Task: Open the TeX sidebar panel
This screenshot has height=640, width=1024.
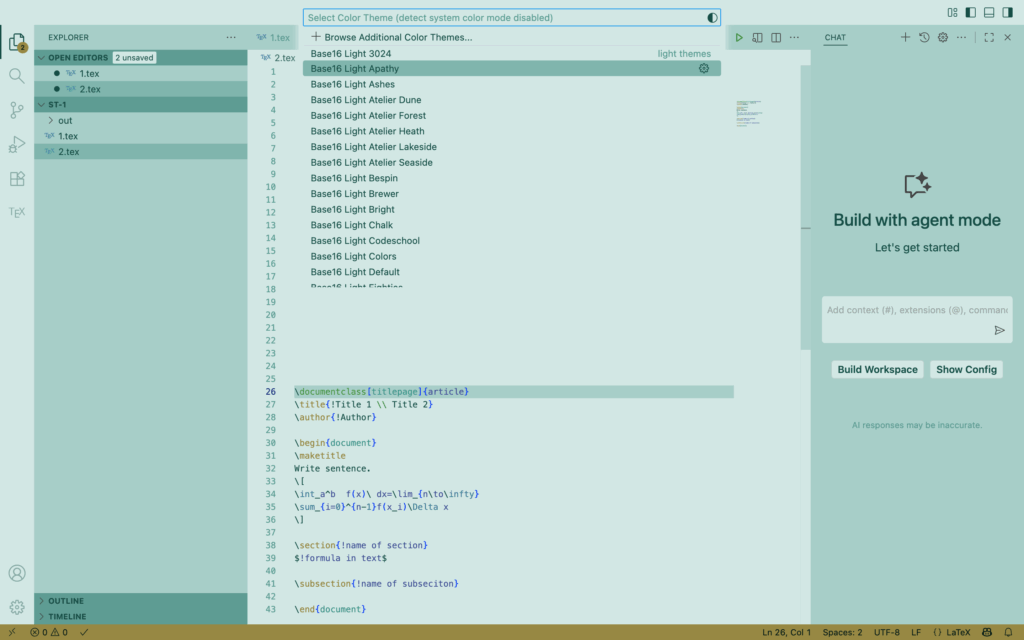Action: (17, 213)
